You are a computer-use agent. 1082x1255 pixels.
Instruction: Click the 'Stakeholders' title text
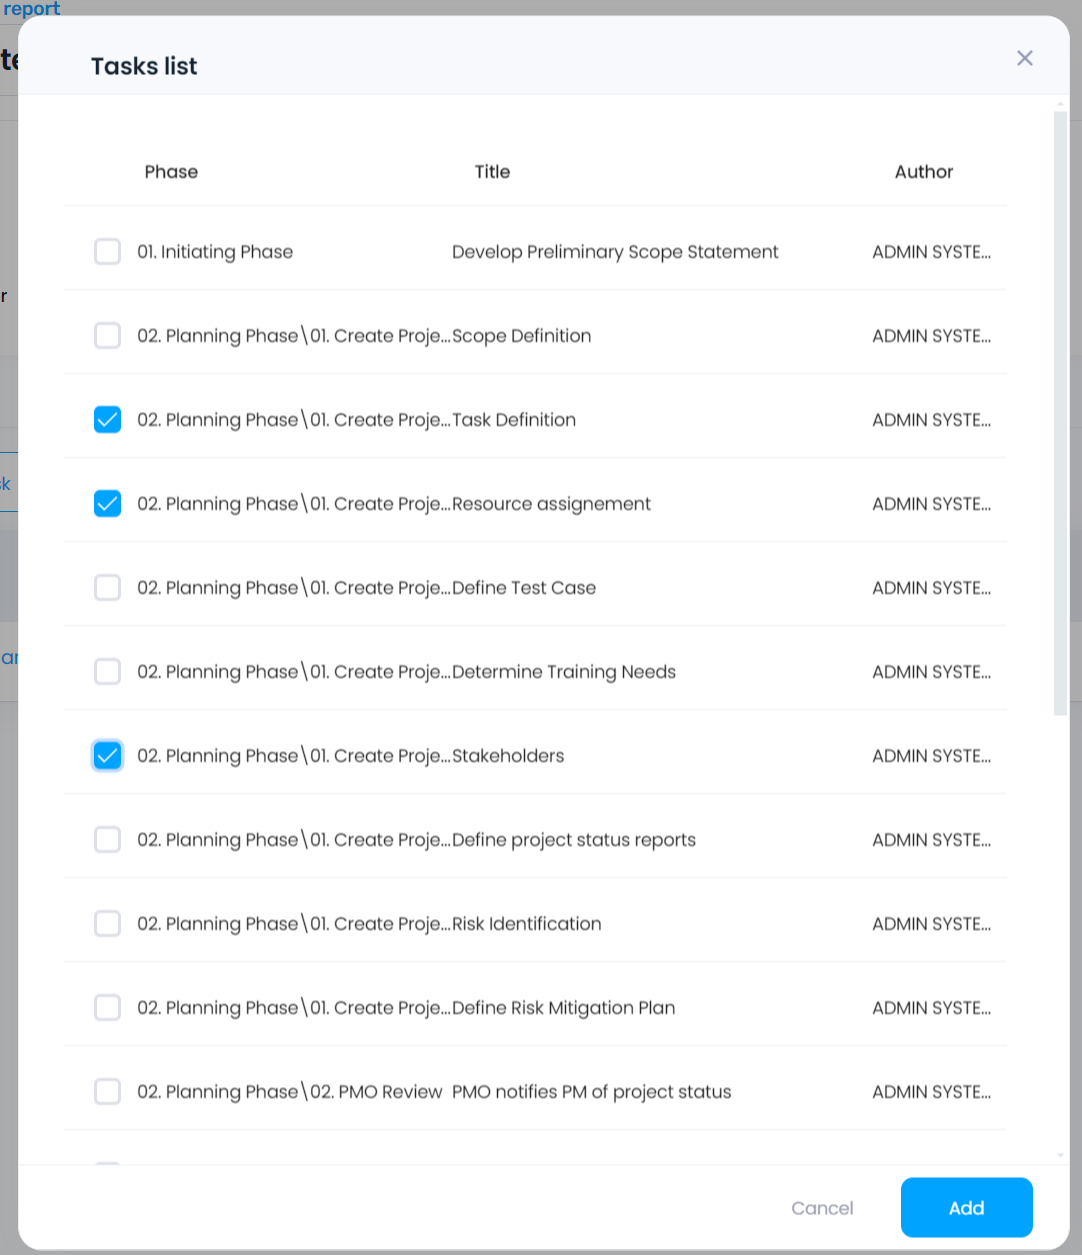click(508, 756)
